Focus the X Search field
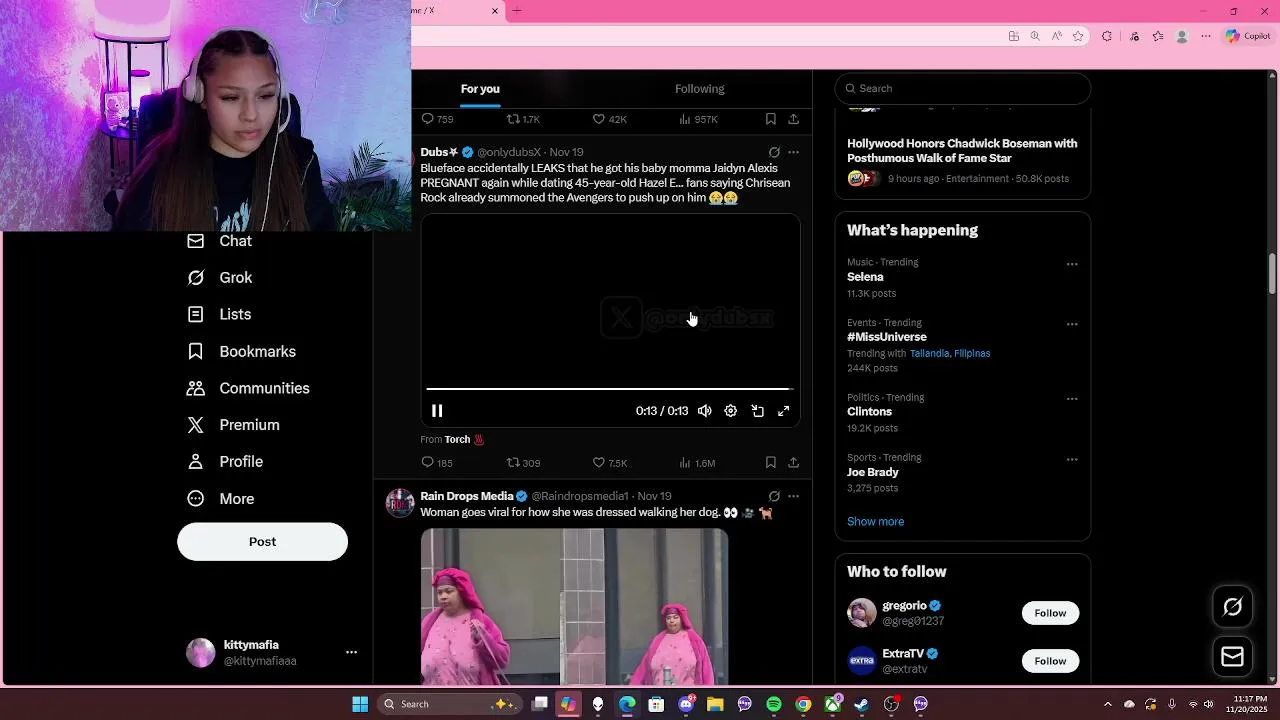 (x=962, y=88)
